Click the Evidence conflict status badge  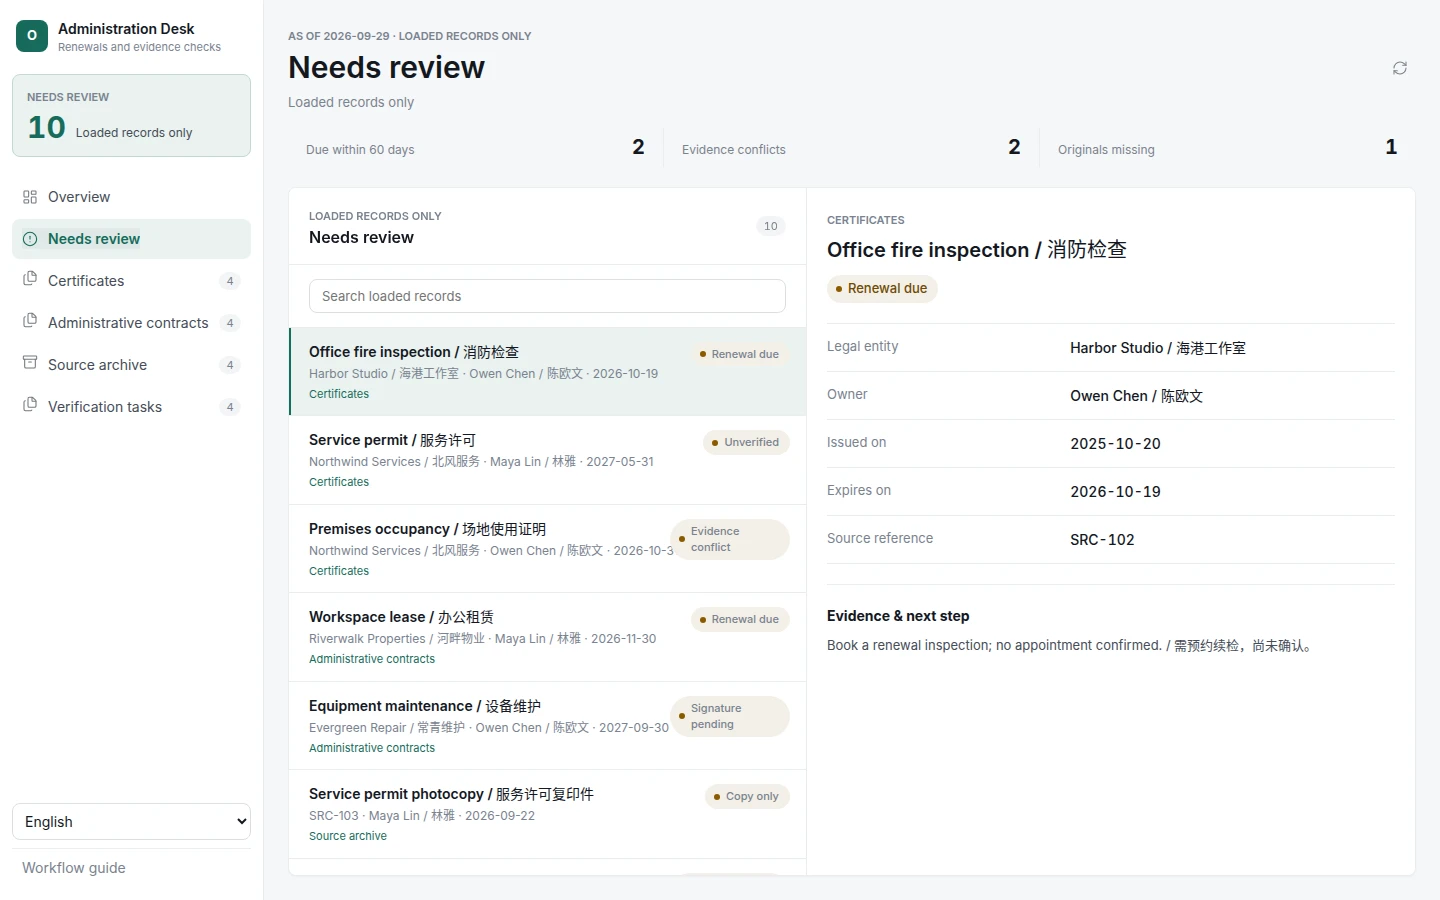730,539
